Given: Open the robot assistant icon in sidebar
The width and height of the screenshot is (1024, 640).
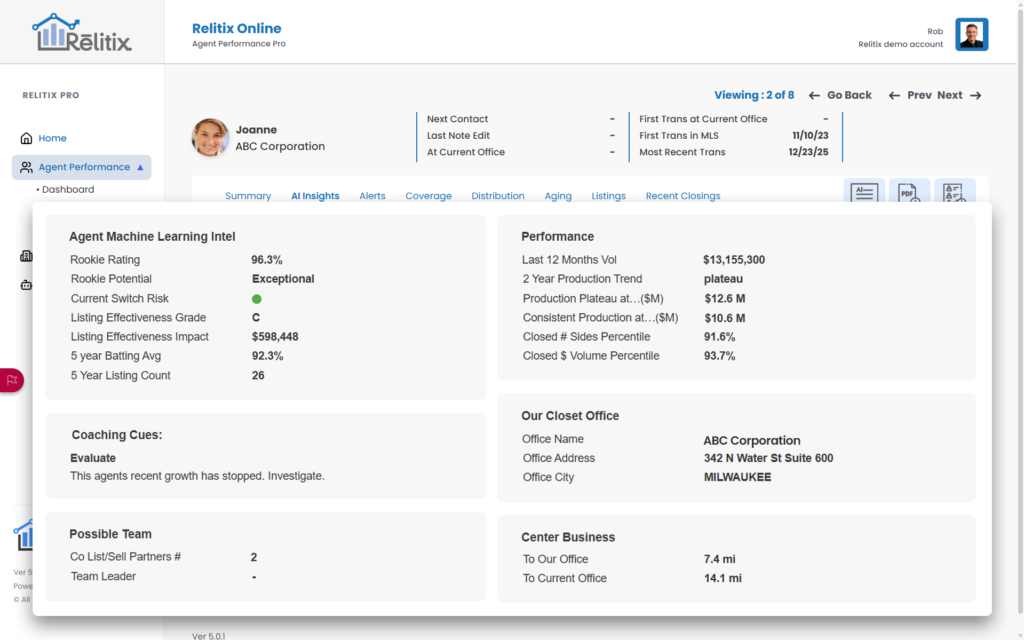Looking at the screenshot, I should point(26,285).
